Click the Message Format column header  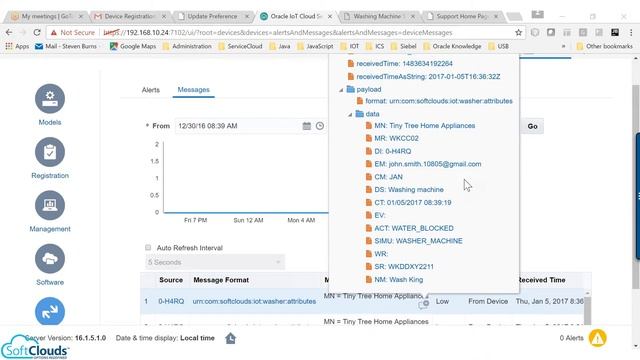pos(221,280)
